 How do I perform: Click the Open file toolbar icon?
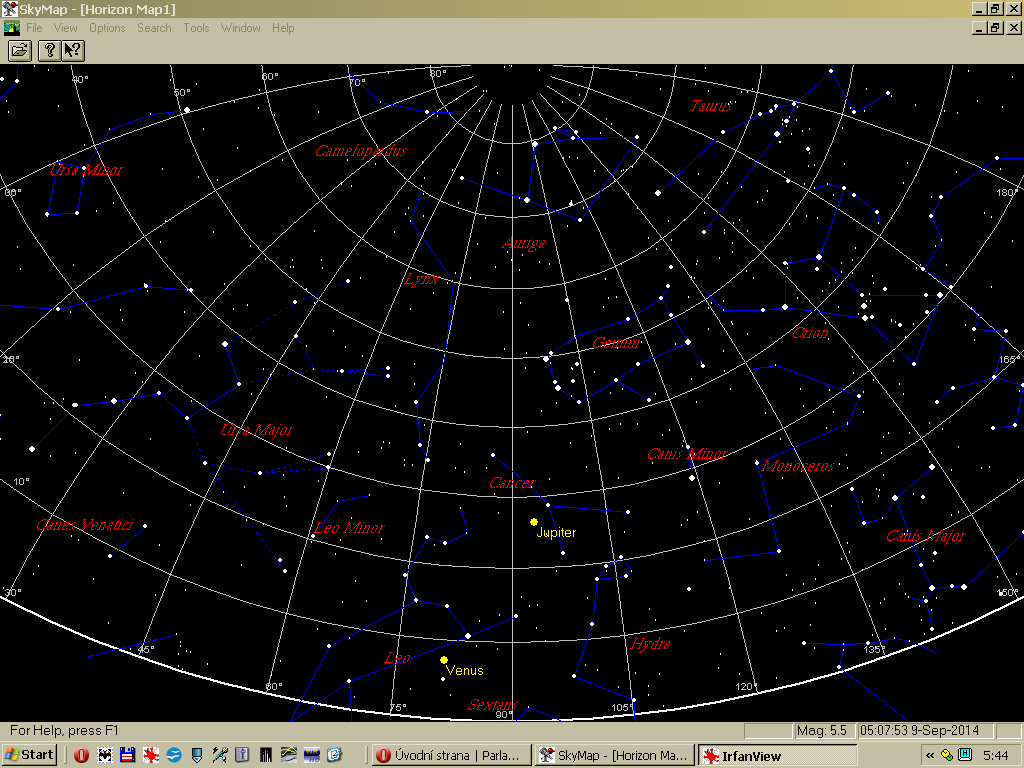coord(20,50)
